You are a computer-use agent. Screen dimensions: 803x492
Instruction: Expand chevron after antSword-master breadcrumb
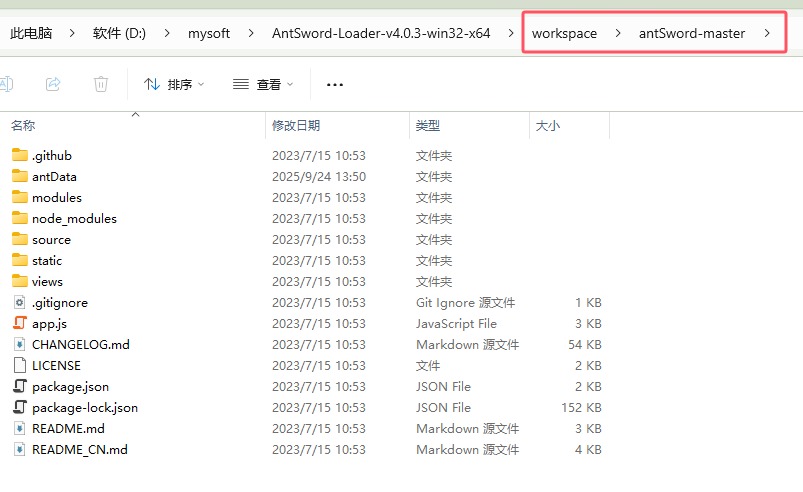pos(767,33)
